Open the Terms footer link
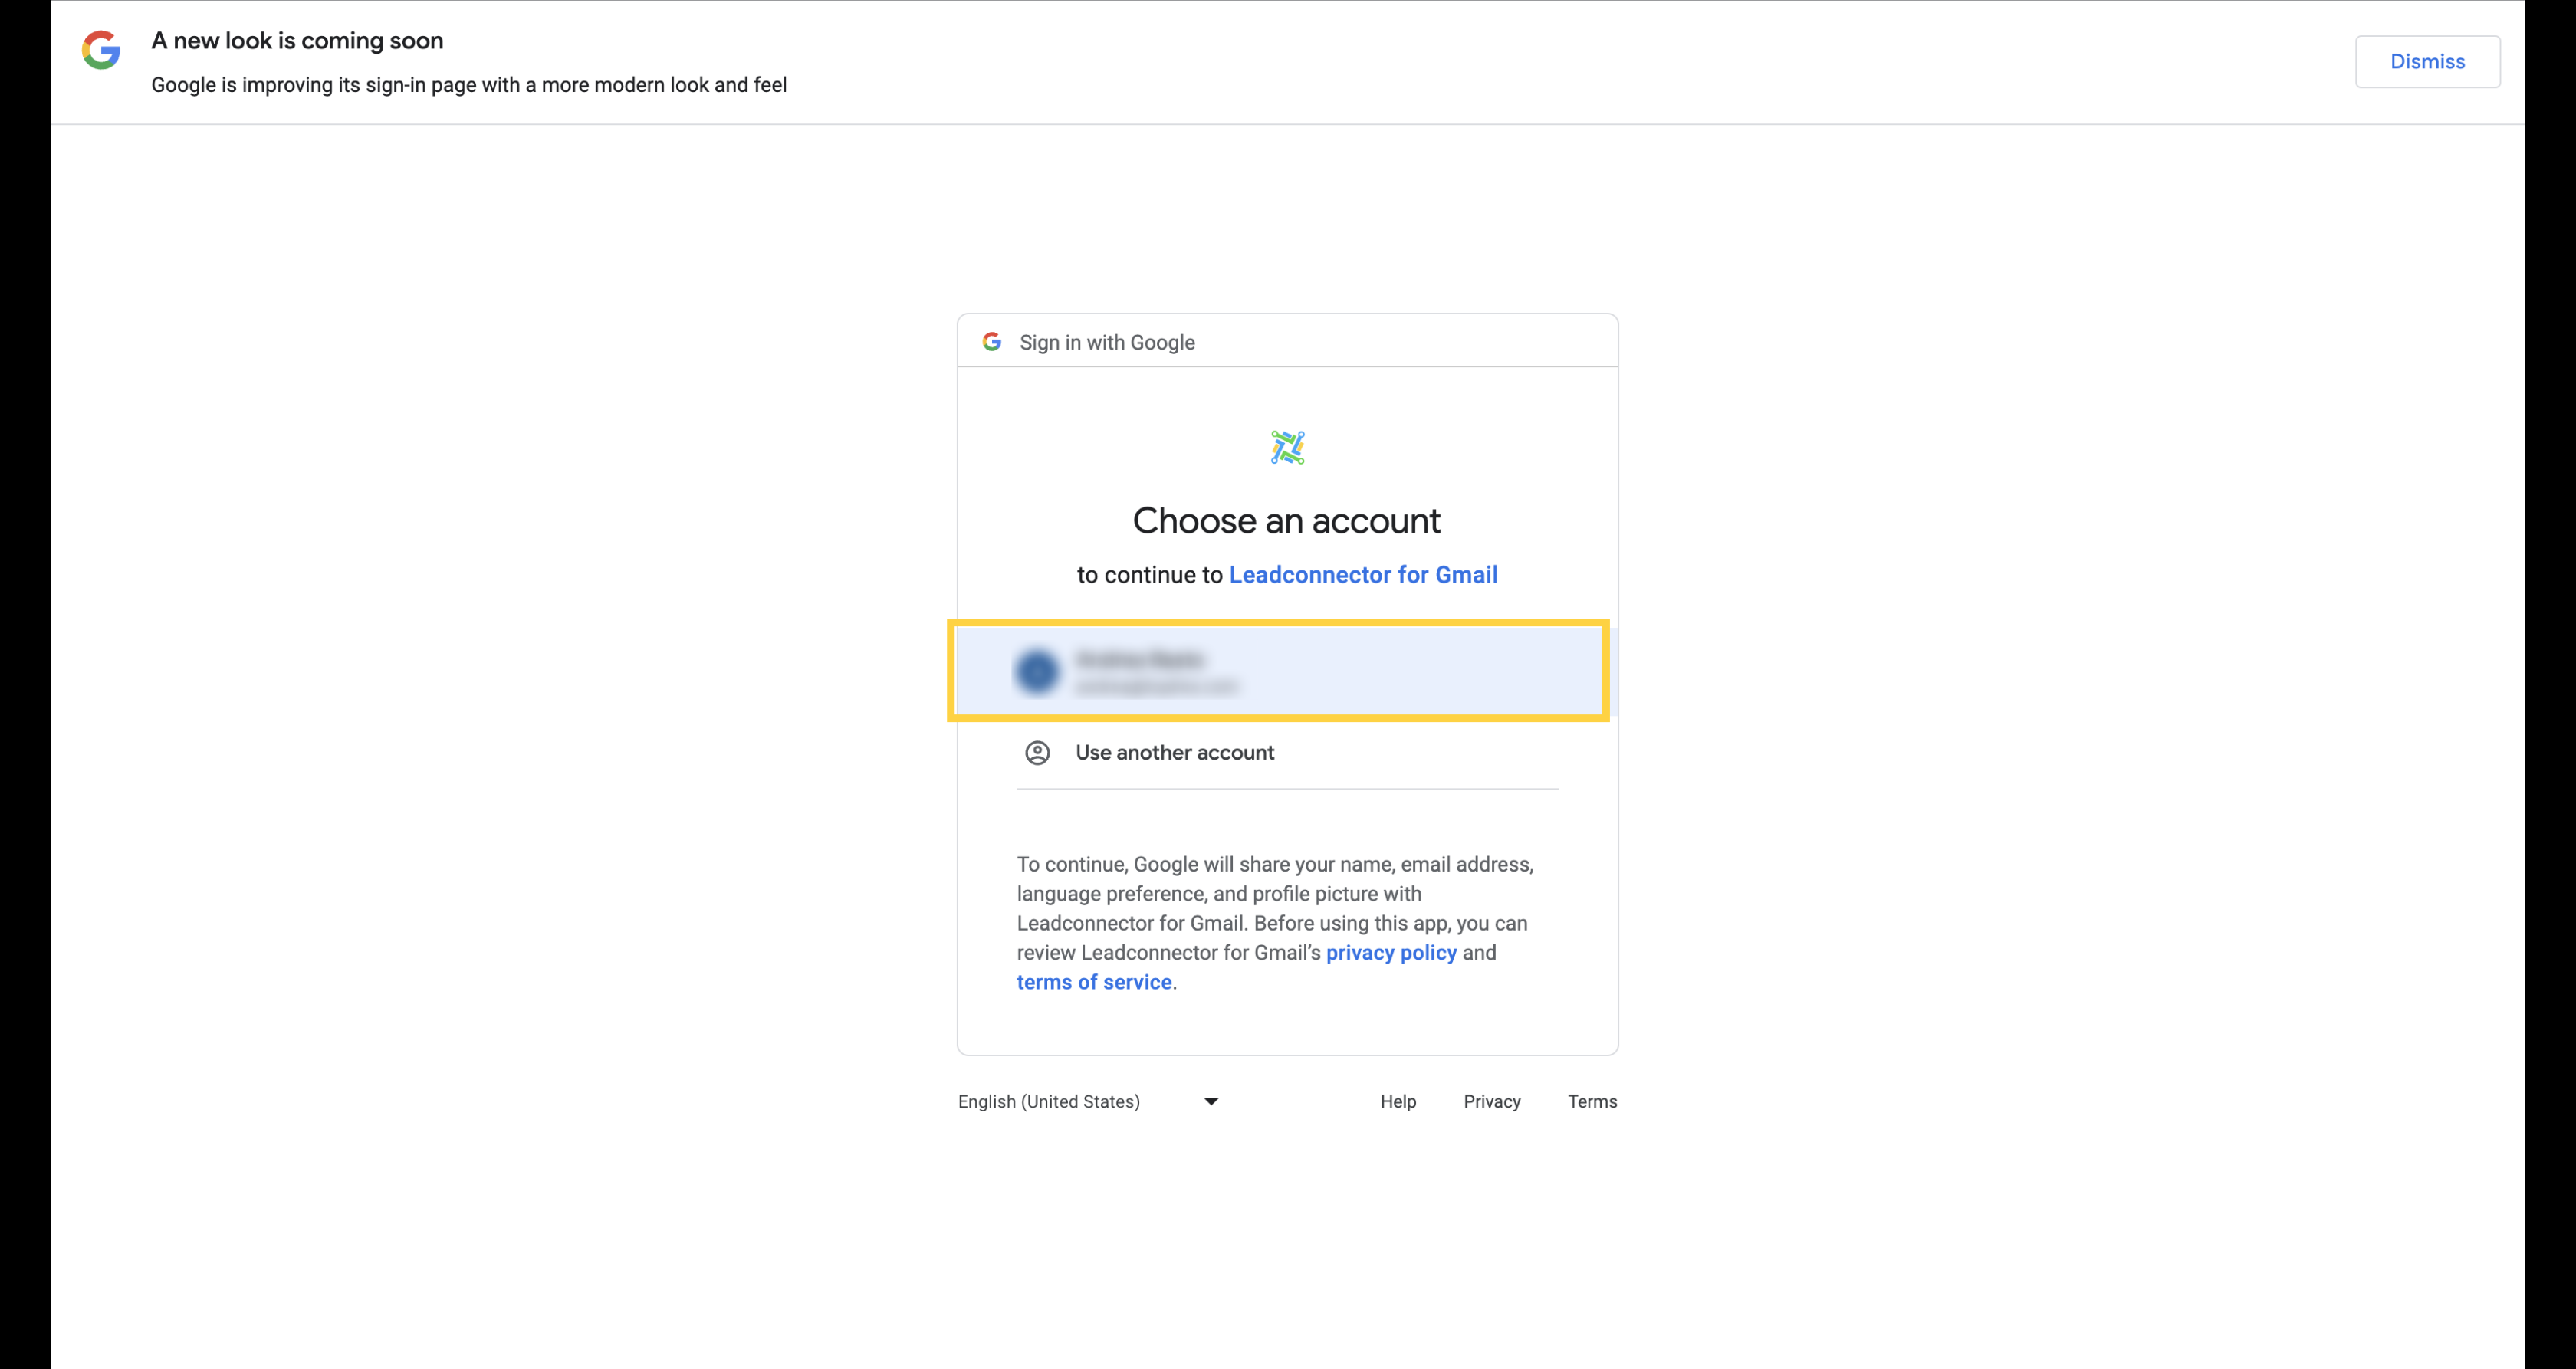The width and height of the screenshot is (2576, 1369). 1592,1102
